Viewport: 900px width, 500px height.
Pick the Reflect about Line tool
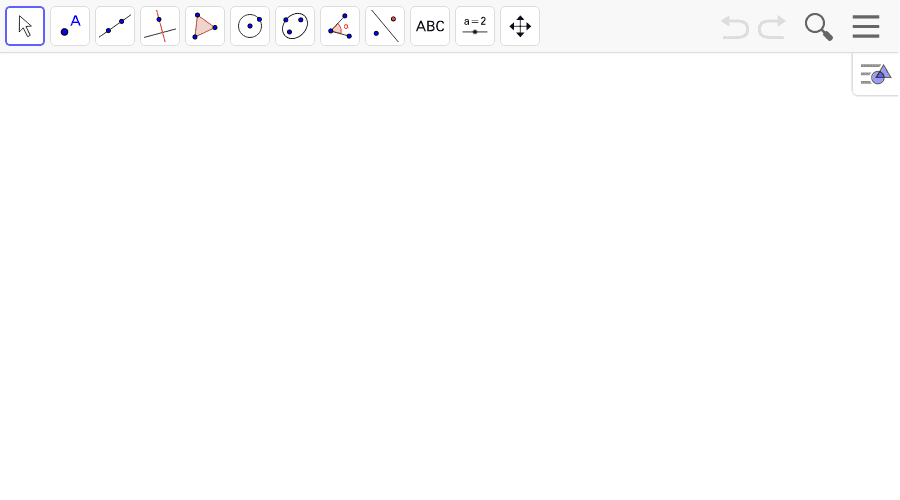pyautogui.click(x=385, y=26)
